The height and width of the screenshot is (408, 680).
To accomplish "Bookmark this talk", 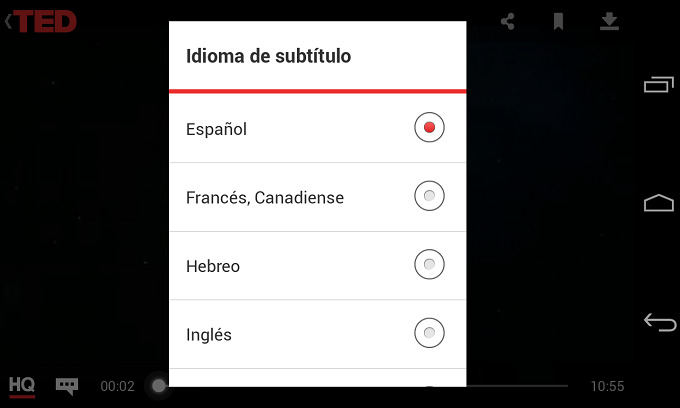I will [558, 21].
